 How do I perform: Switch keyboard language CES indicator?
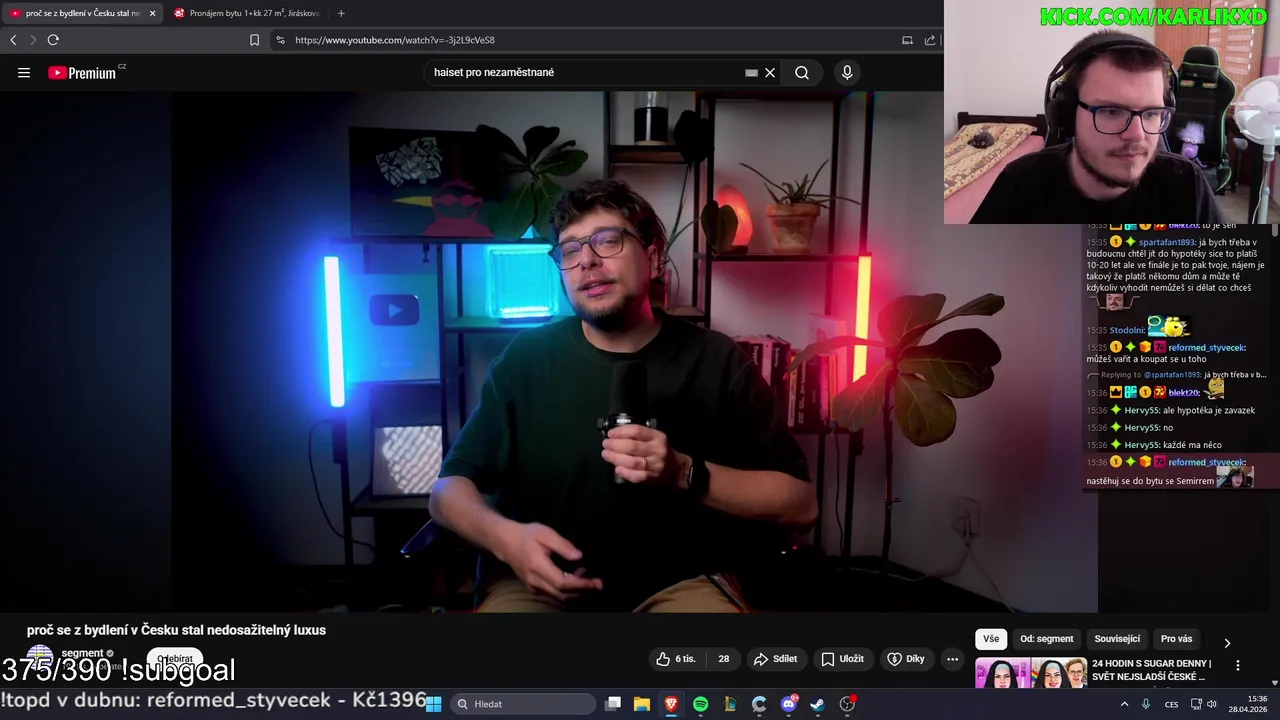click(x=1171, y=704)
